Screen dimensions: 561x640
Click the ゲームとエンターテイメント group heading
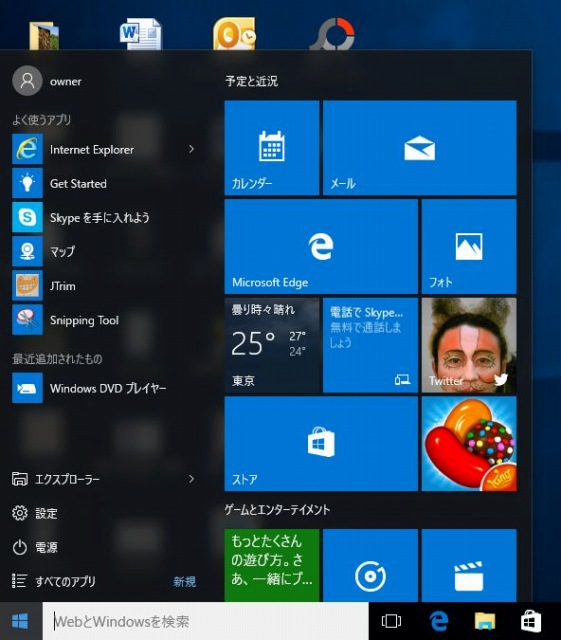tap(277, 509)
